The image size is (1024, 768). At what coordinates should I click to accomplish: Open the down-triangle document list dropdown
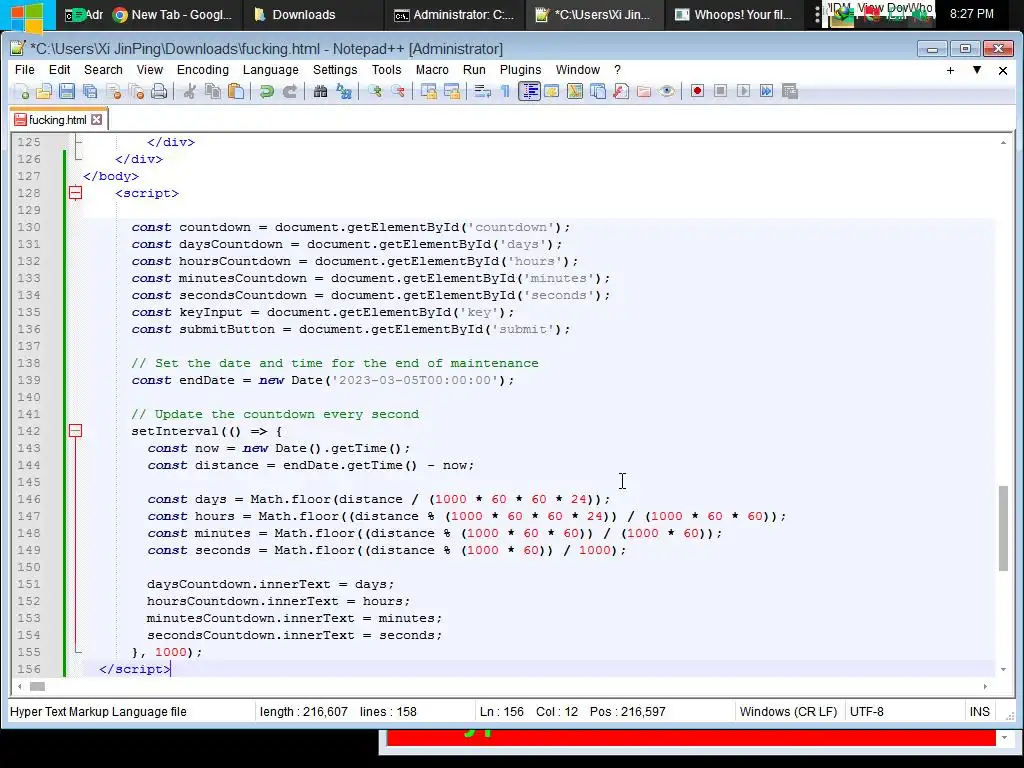[977, 70]
